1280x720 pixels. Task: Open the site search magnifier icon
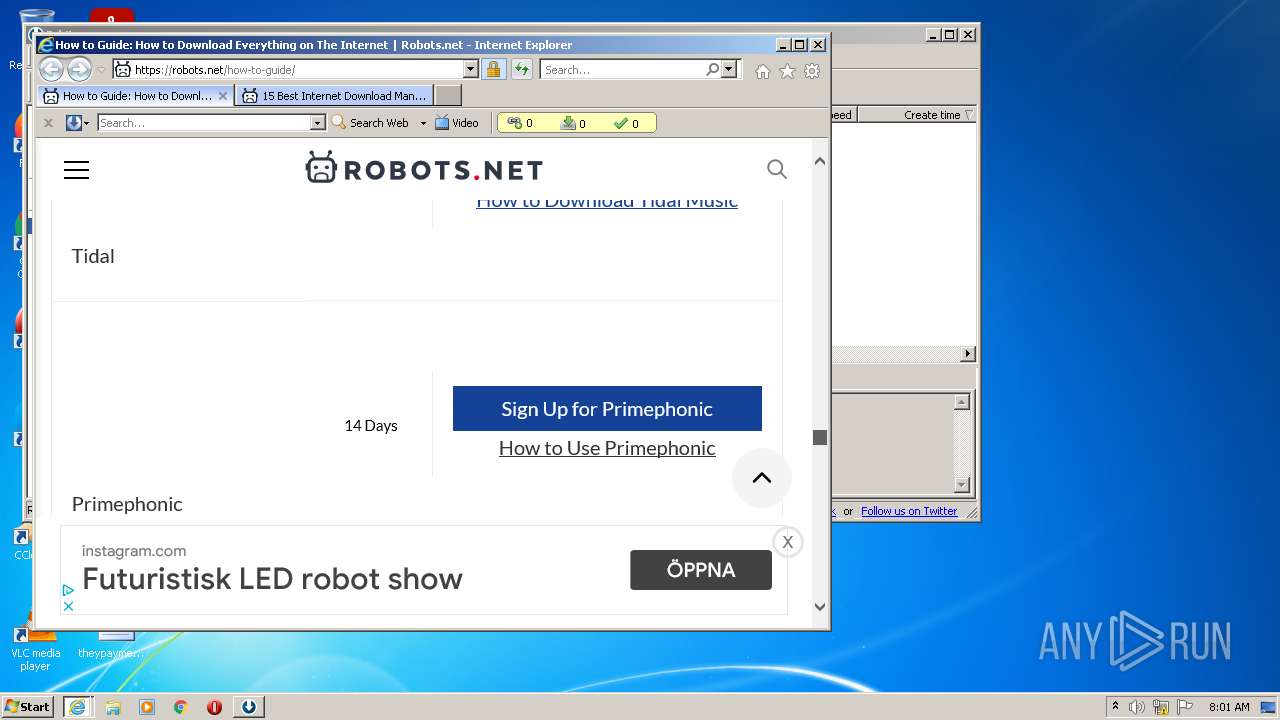click(x=777, y=169)
